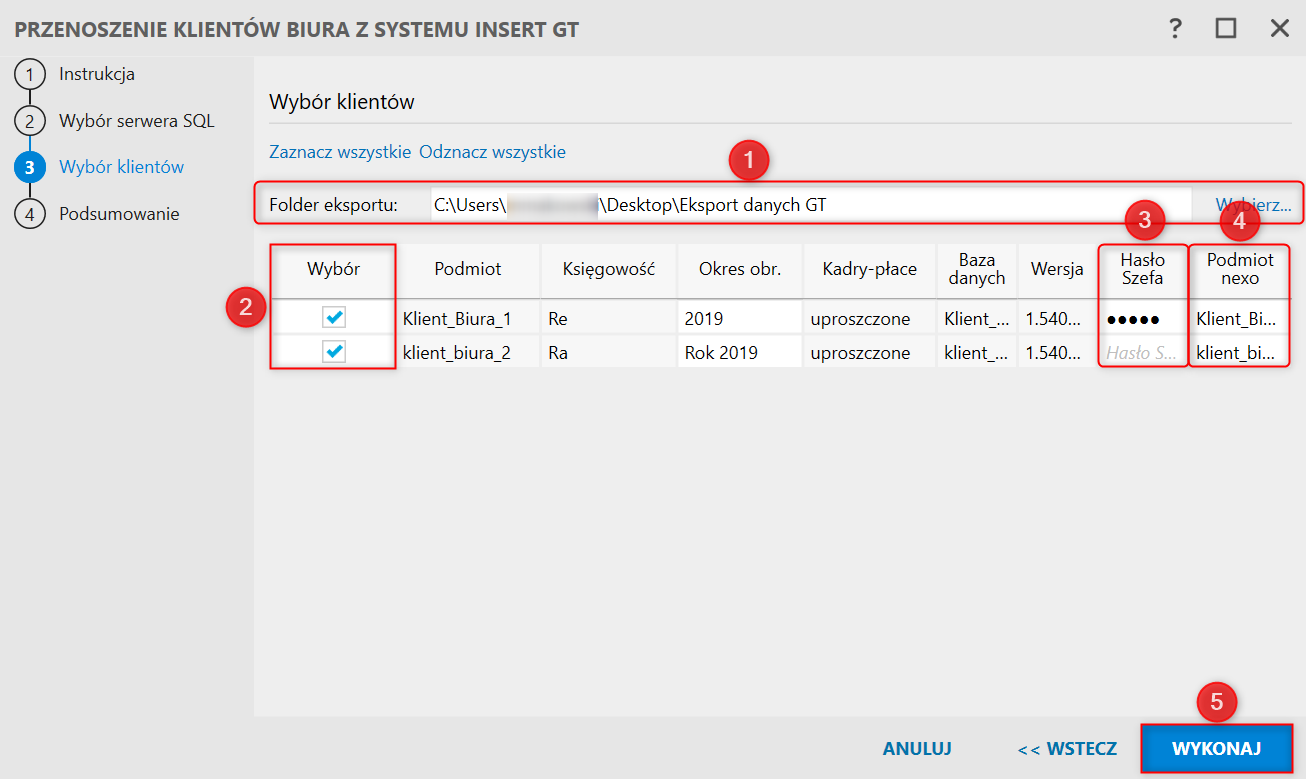The width and height of the screenshot is (1306, 779).
Task: Click the Podmiot column header
Action: tap(468, 269)
